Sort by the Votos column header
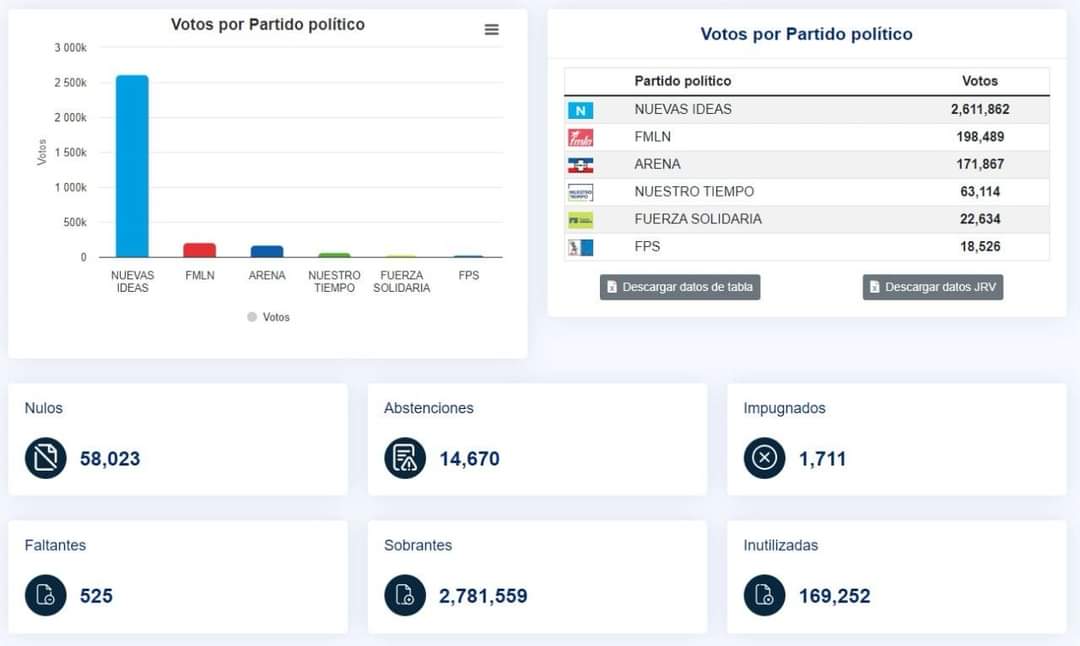Viewport: 1080px width, 646px height. pyautogui.click(x=979, y=81)
